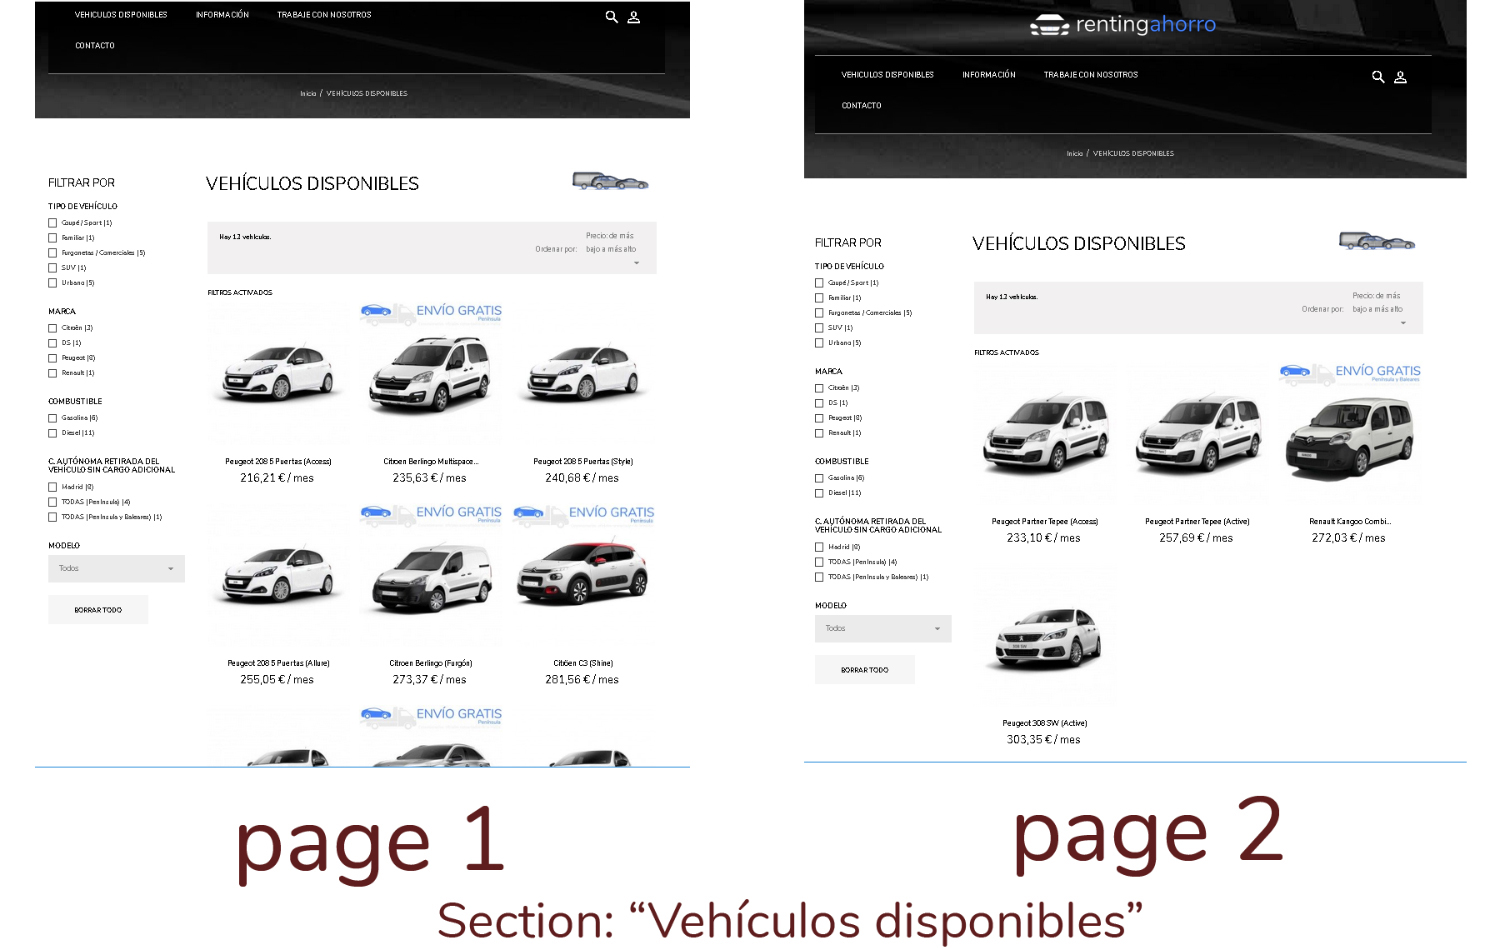Click the Envío Gratis badge above Citroën C3 (Shine)

tap(584, 514)
